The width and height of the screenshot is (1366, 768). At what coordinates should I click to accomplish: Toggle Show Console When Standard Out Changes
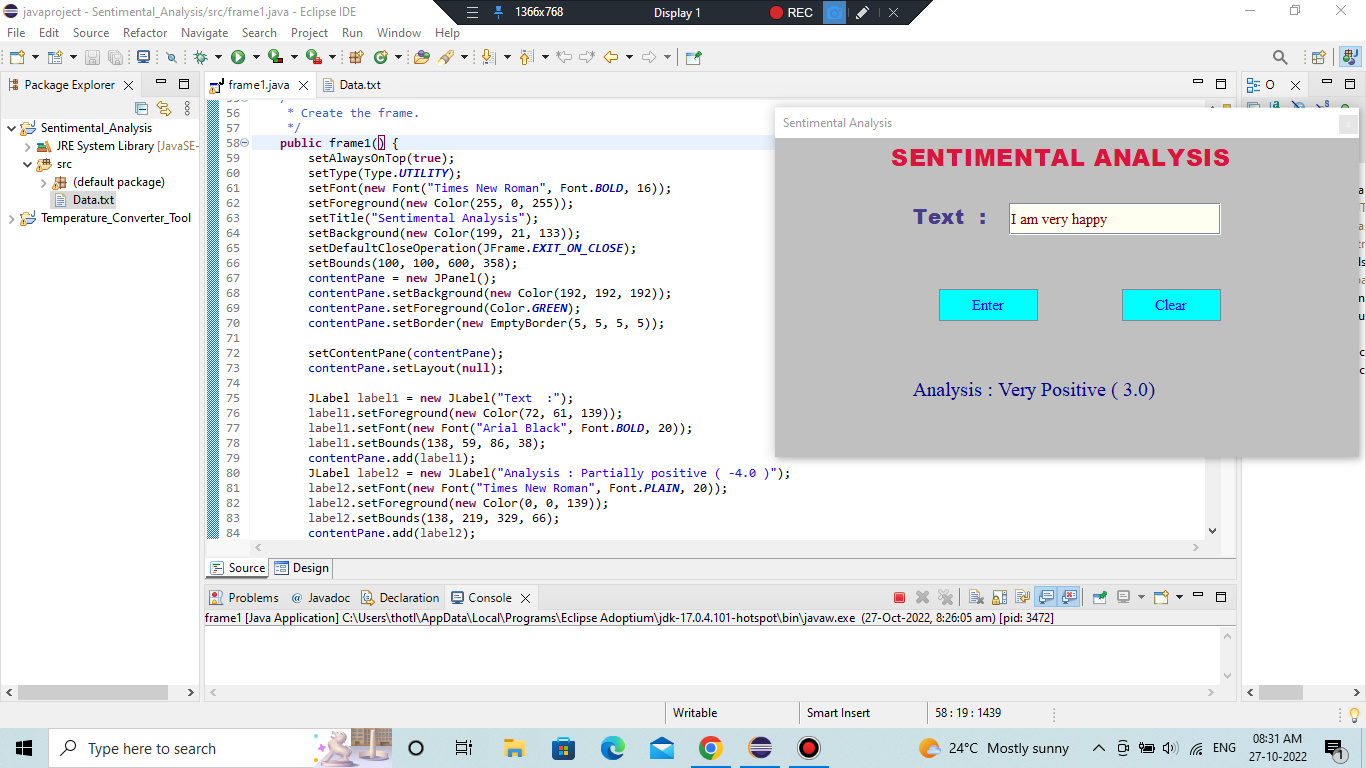(x=1045, y=597)
